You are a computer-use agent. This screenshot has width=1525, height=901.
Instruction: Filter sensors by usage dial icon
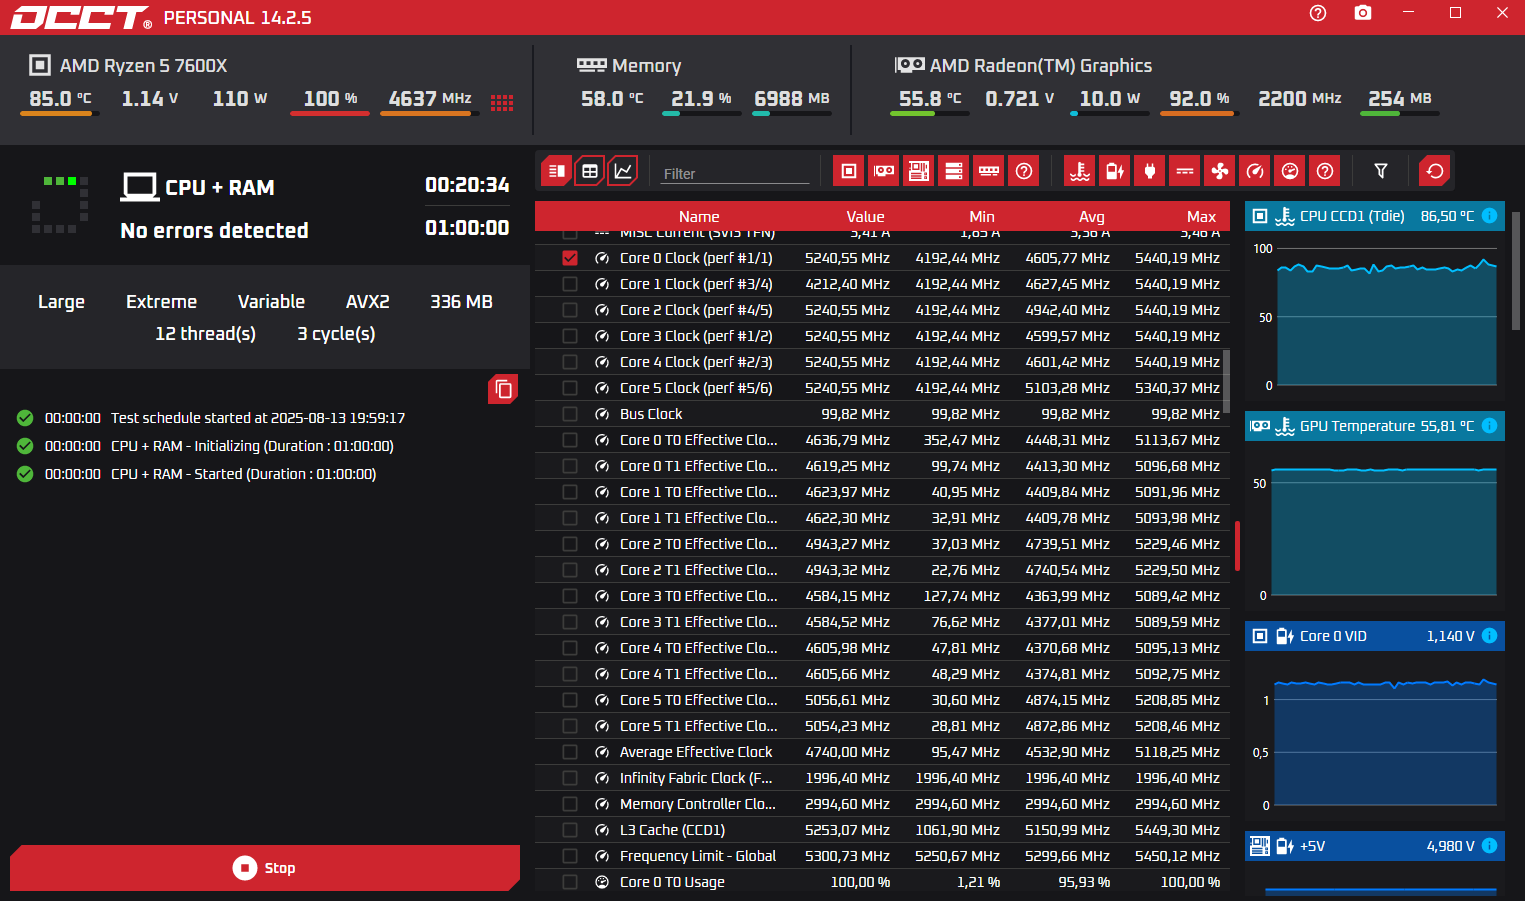point(1290,171)
